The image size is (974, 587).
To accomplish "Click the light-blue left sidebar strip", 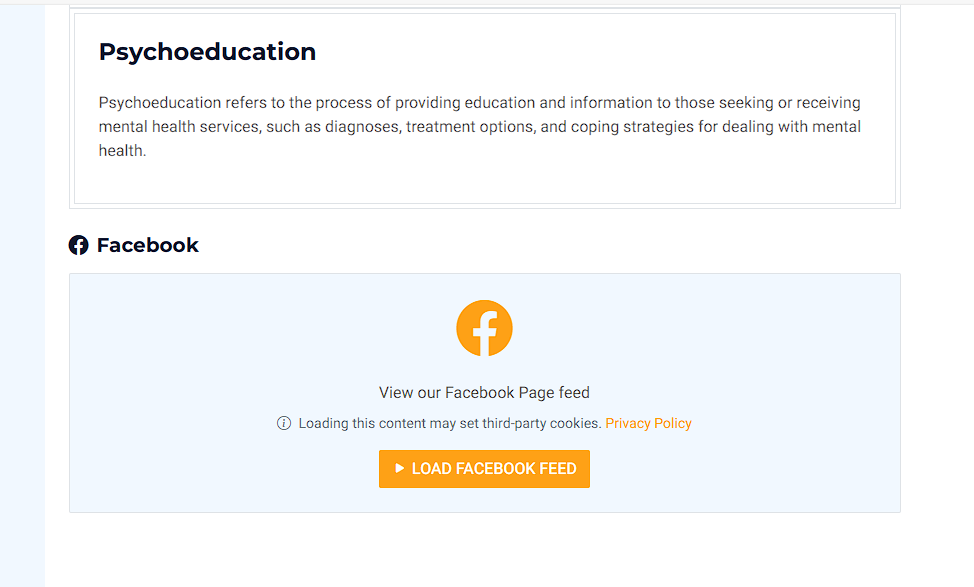I will 22,300.
